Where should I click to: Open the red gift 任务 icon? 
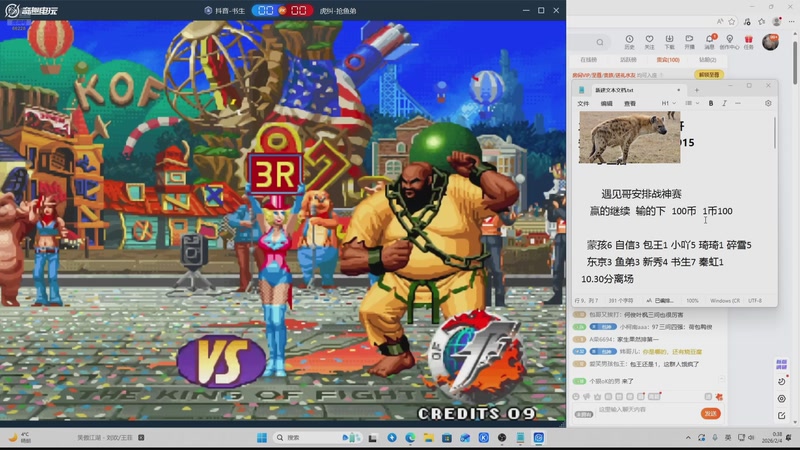(748, 42)
